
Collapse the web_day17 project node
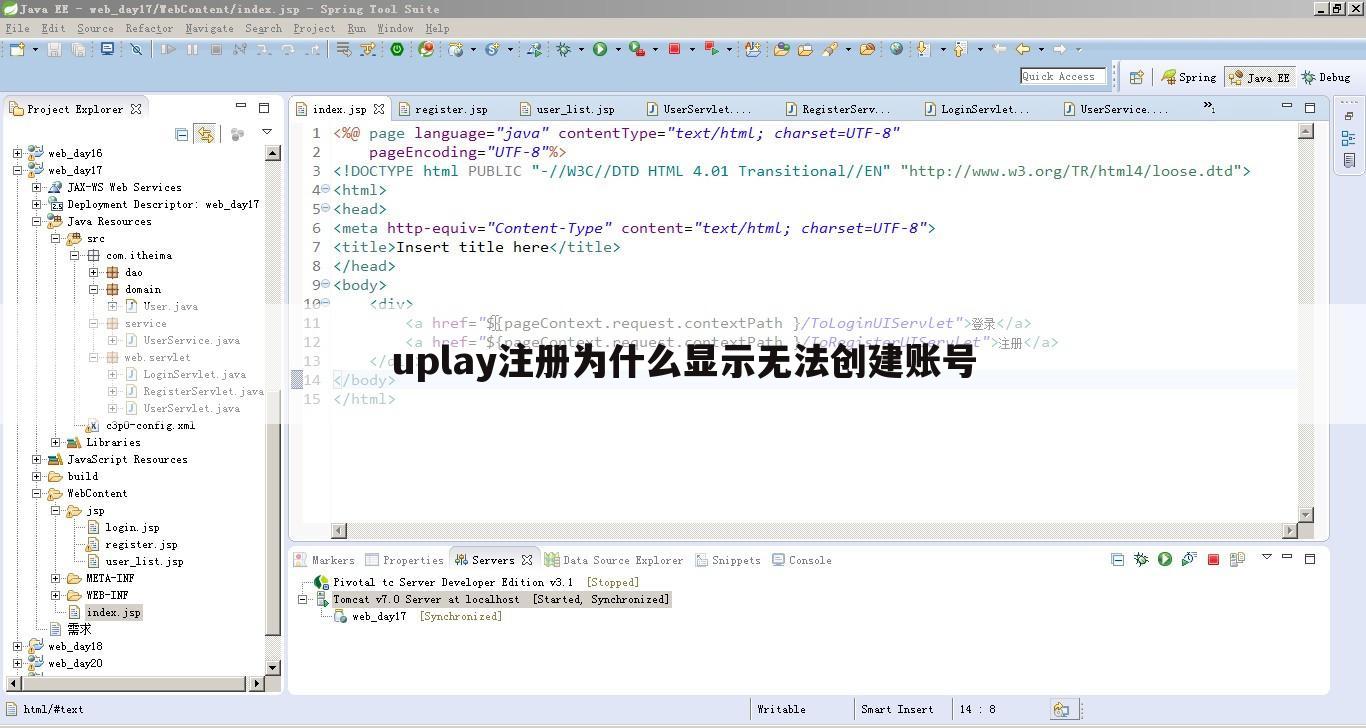[17, 170]
